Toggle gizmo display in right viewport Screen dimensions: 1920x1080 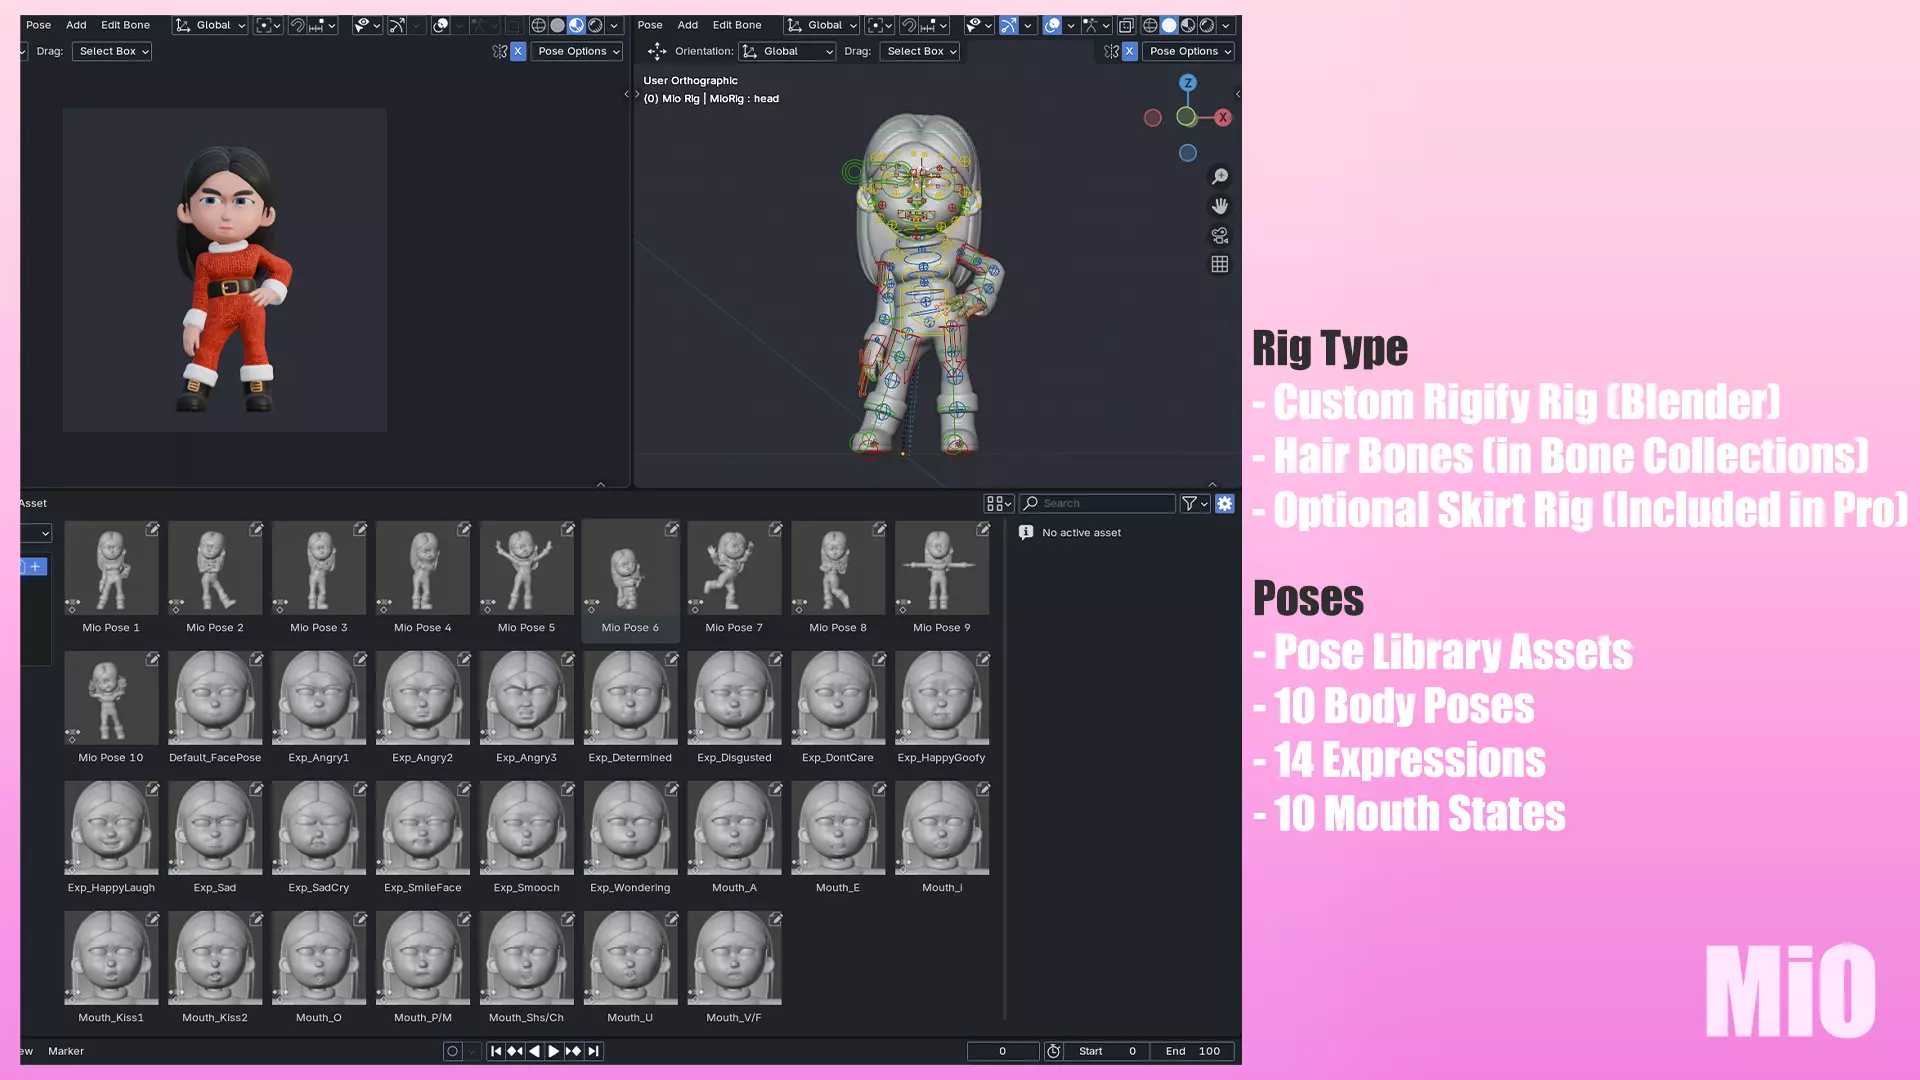click(x=1008, y=25)
